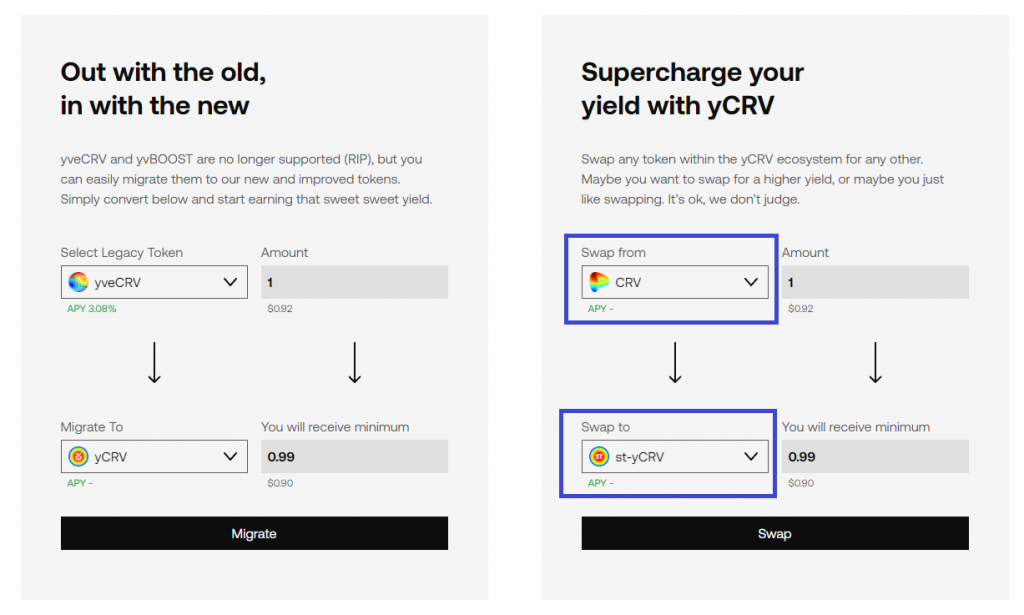Open the Swap to st-yCRV dropdown
Image resolution: width=1024 pixels, height=615 pixels.
675,456
